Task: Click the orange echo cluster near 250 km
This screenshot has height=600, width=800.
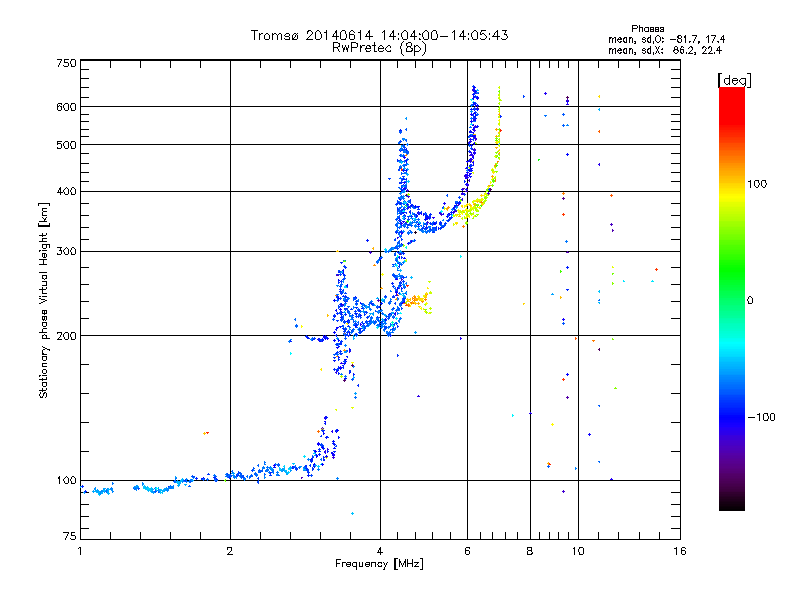Action: 417,301
